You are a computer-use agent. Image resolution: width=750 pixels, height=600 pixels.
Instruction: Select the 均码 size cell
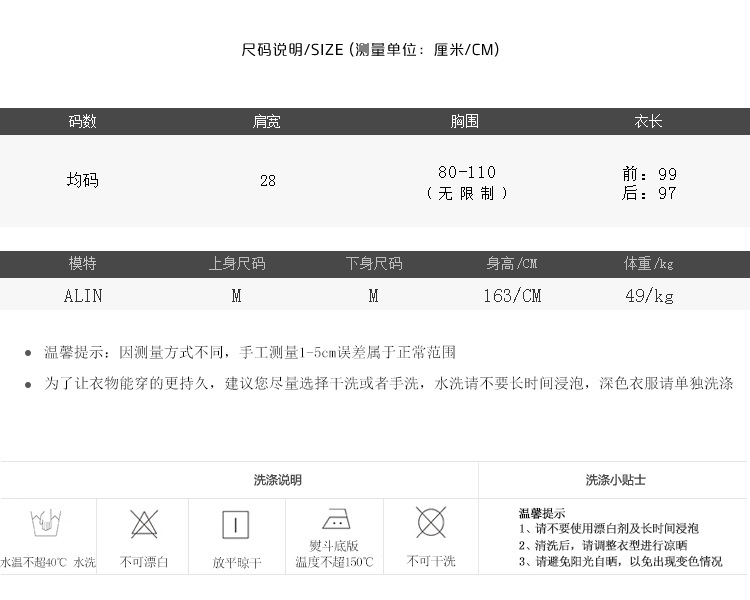tap(82, 181)
